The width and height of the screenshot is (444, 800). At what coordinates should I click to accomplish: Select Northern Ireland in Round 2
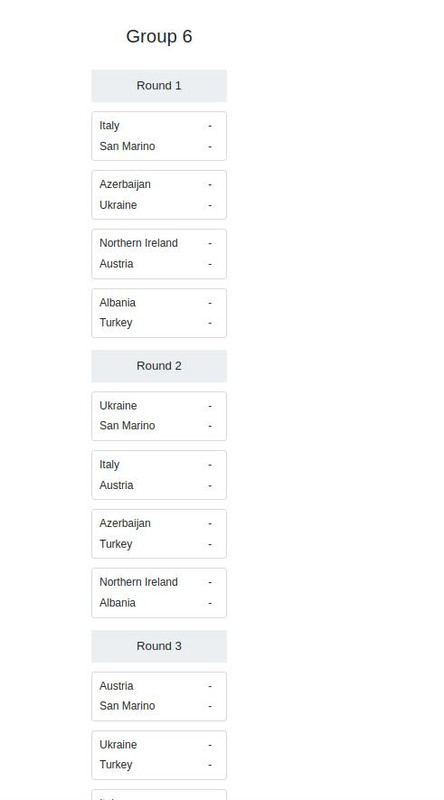138,582
